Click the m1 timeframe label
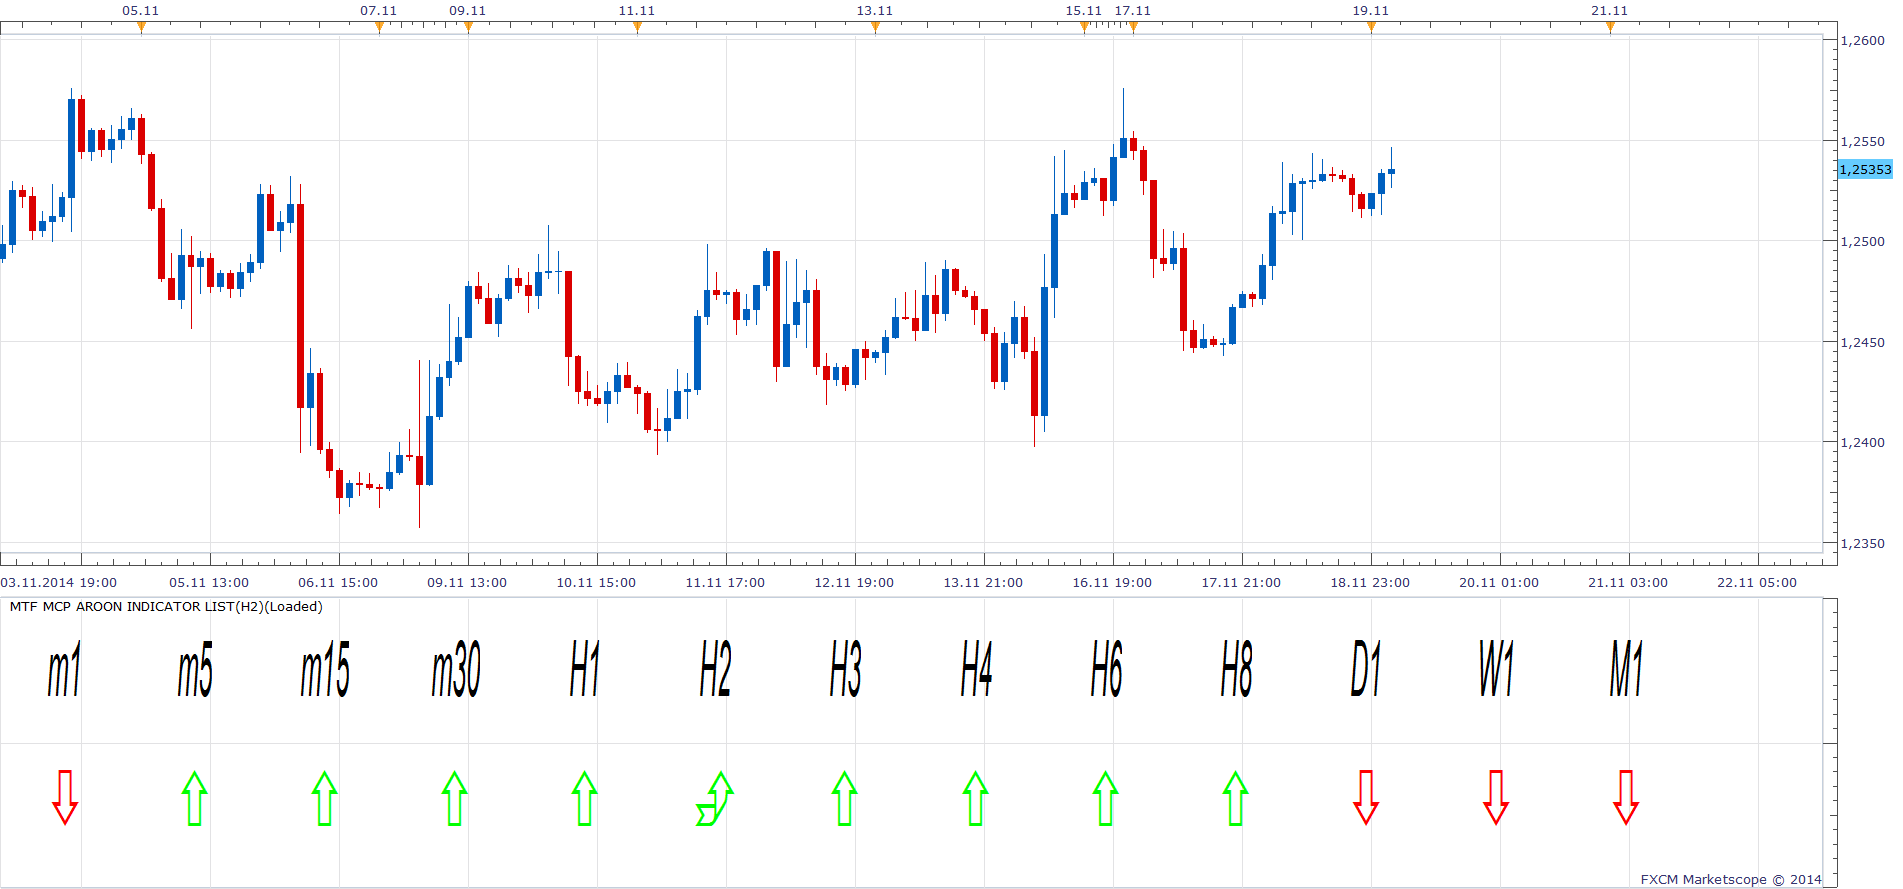 65,669
